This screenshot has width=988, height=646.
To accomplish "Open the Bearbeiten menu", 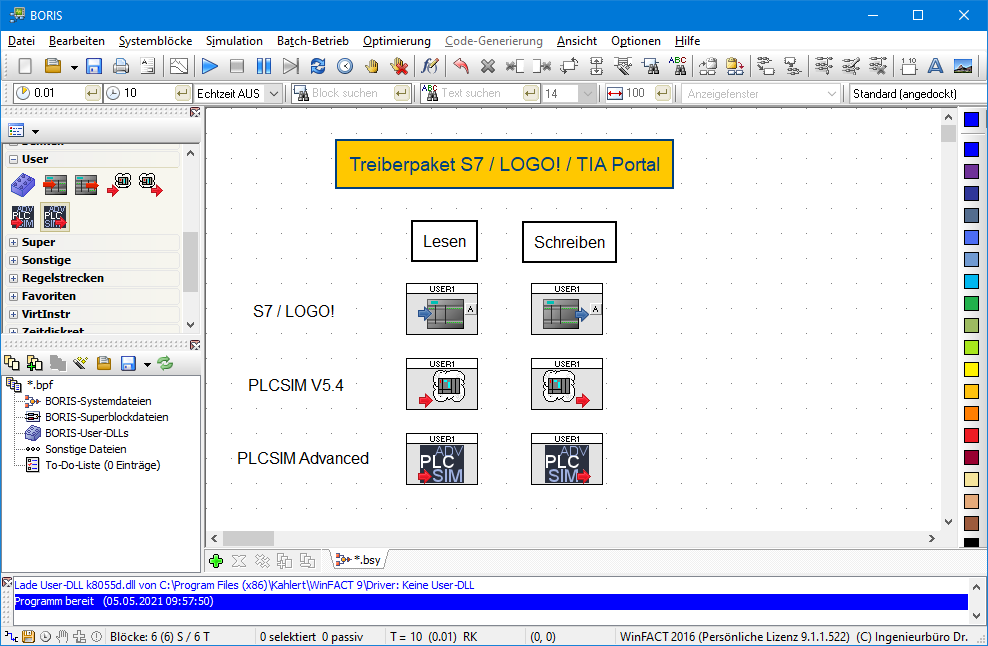I will point(77,41).
